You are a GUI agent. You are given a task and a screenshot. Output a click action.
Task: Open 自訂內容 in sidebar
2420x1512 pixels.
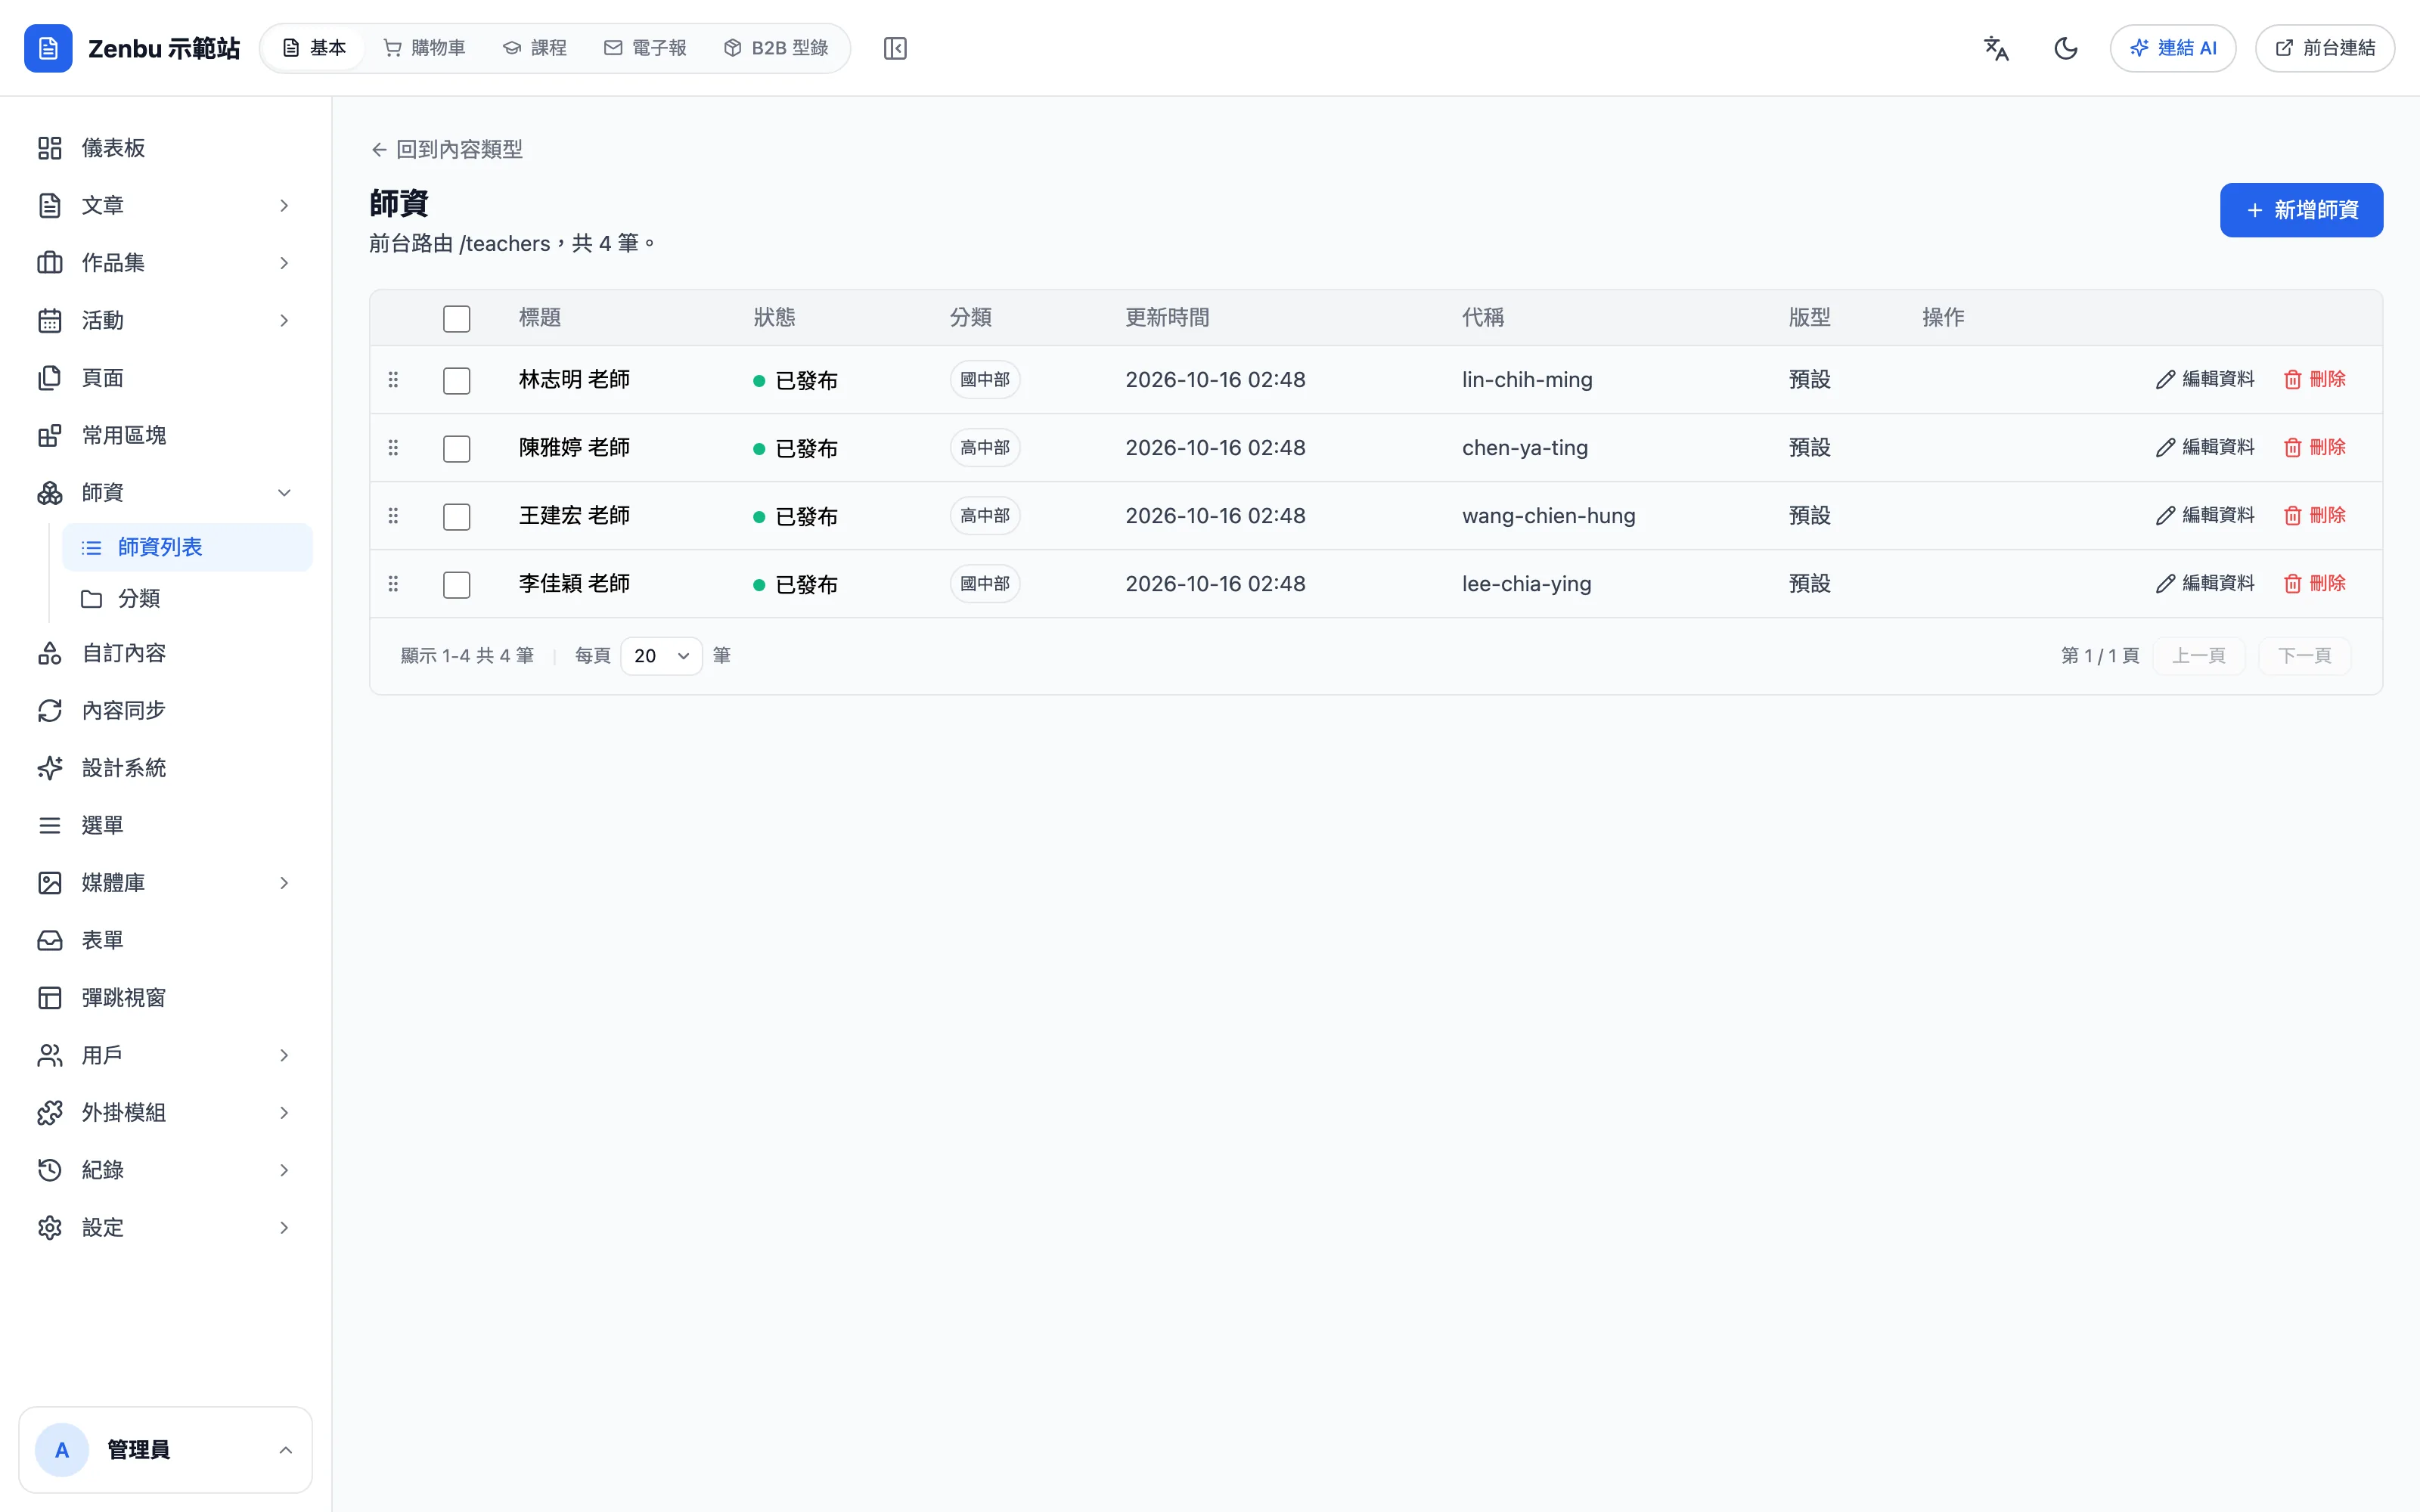pyautogui.click(x=165, y=653)
